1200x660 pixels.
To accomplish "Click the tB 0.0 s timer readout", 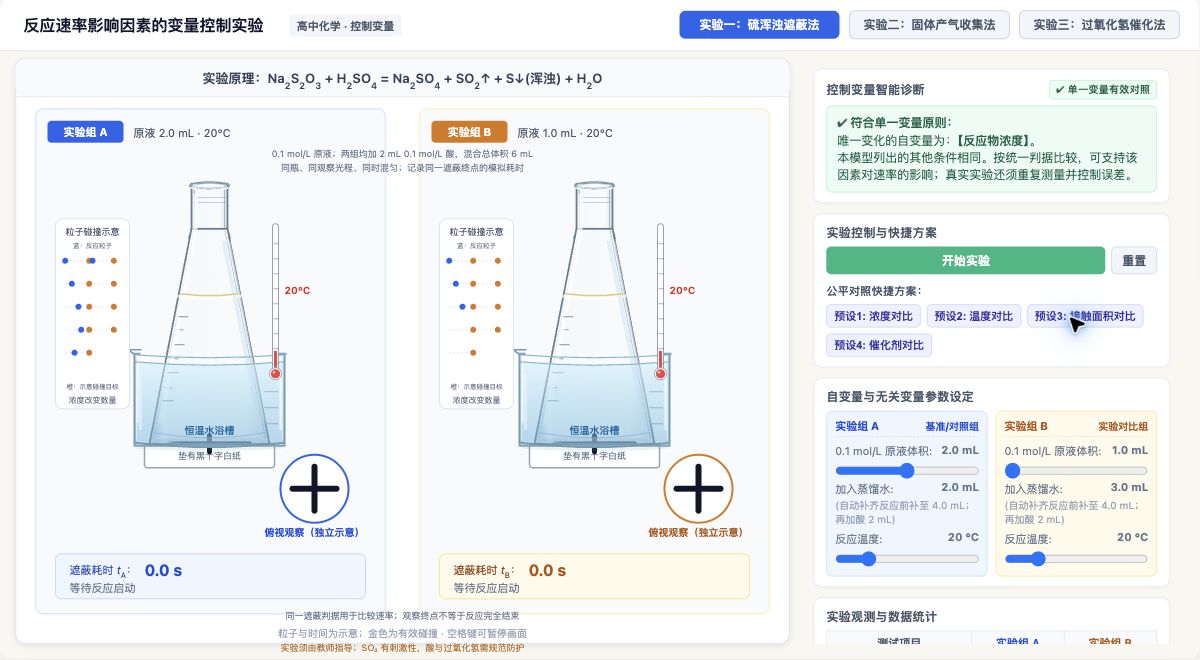I will click(547, 570).
